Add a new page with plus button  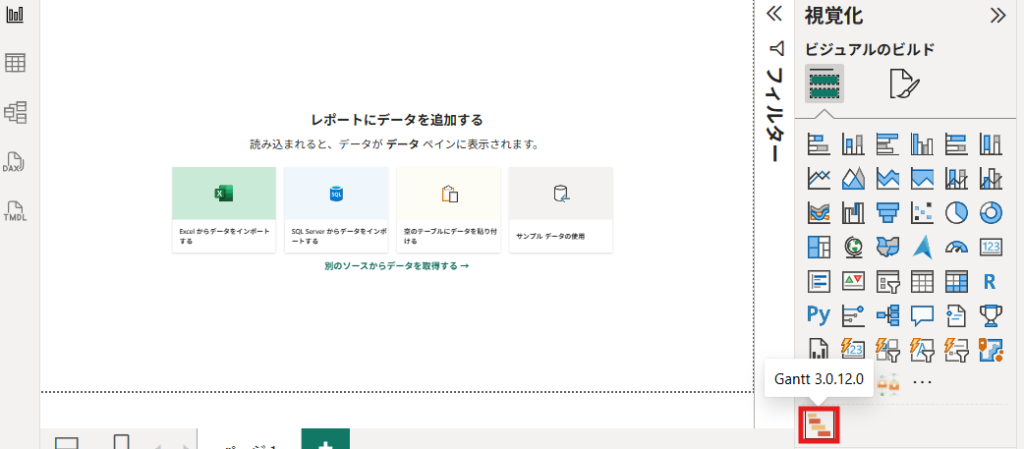point(325,441)
